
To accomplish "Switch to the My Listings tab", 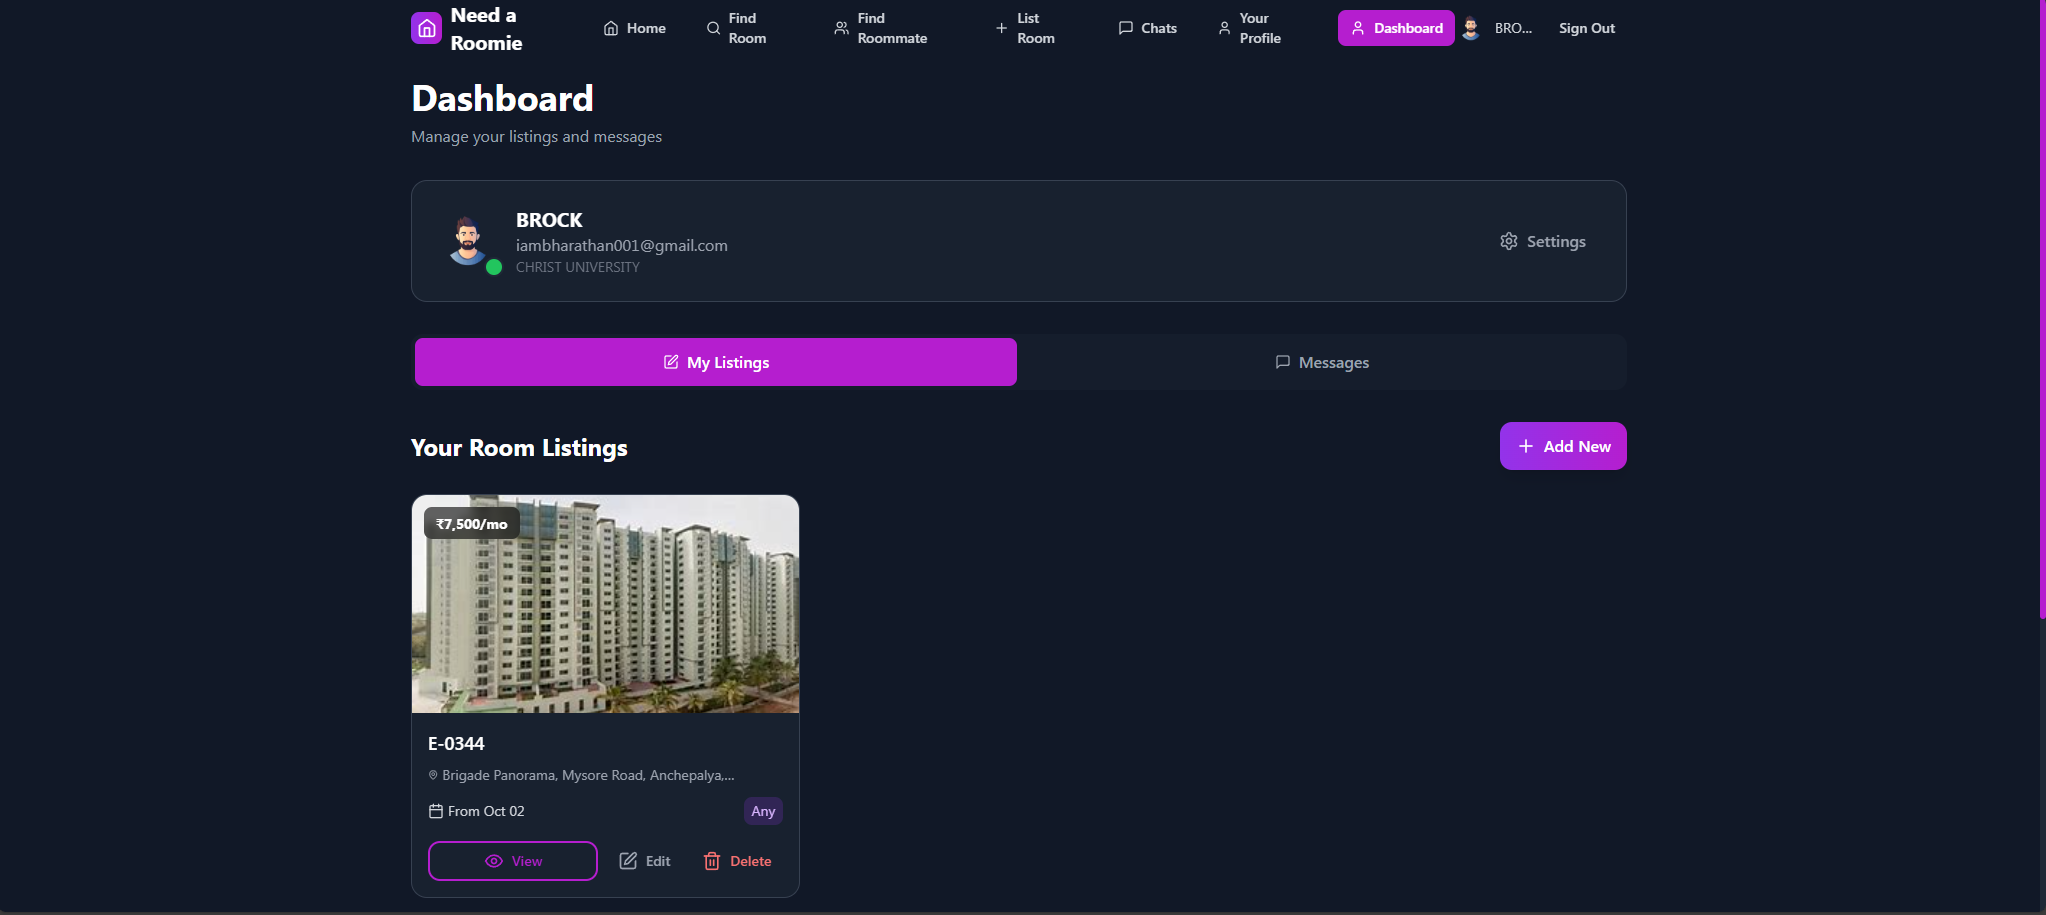I will pyautogui.click(x=716, y=362).
